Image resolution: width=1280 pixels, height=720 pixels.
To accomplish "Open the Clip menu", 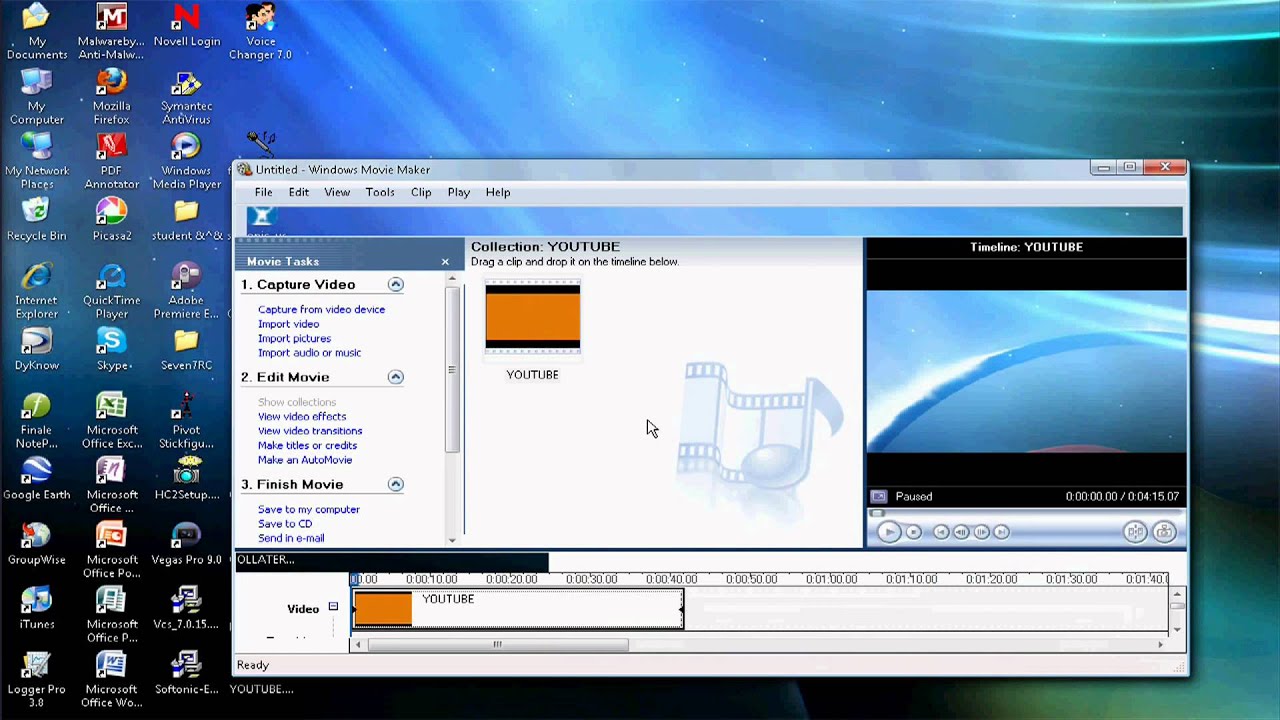I will point(421,192).
